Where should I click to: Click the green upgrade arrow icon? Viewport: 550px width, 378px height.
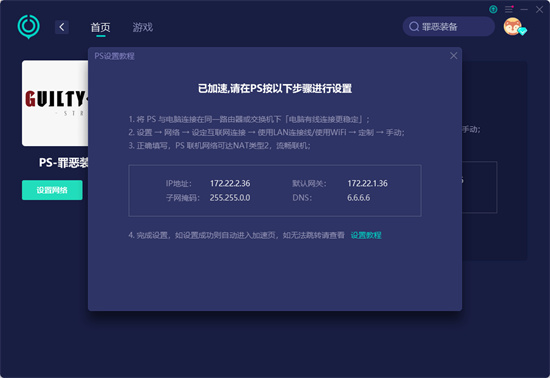point(493,9)
